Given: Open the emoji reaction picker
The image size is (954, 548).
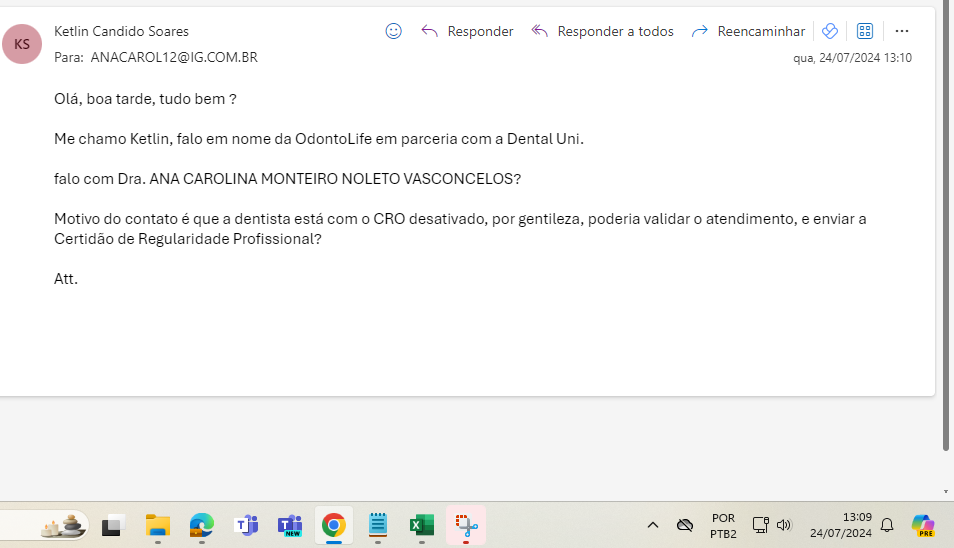Looking at the screenshot, I should coord(394,31).
